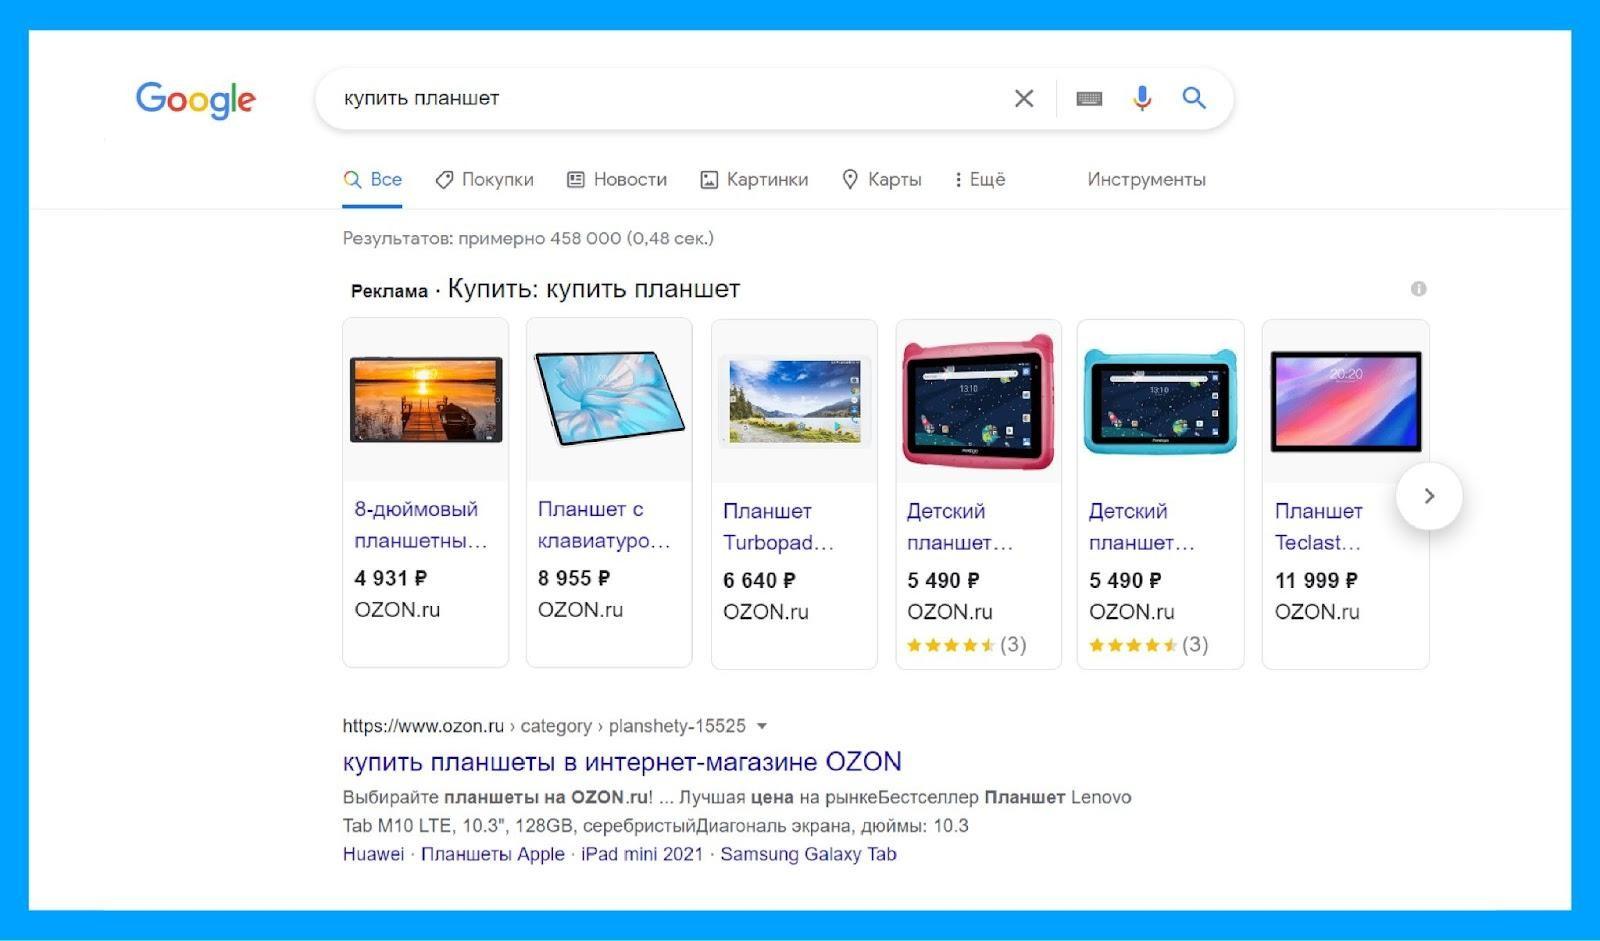The width and height of the screenshot is (1600, 941).
Task: Click into the search input field
Action: 660,98
